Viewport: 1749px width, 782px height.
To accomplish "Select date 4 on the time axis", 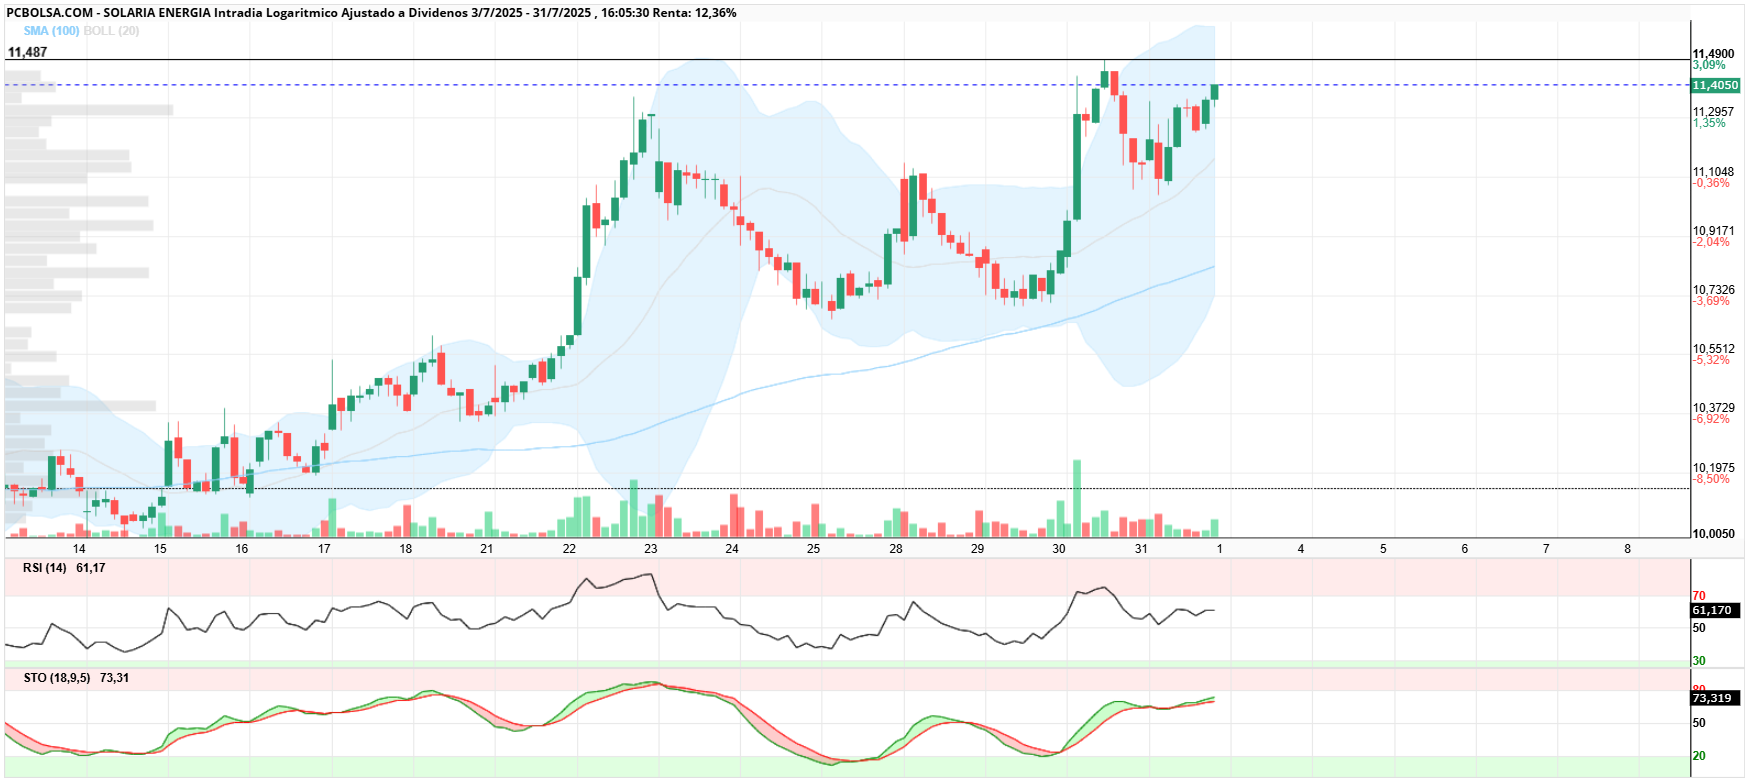I will click(x=1301, y=548).
